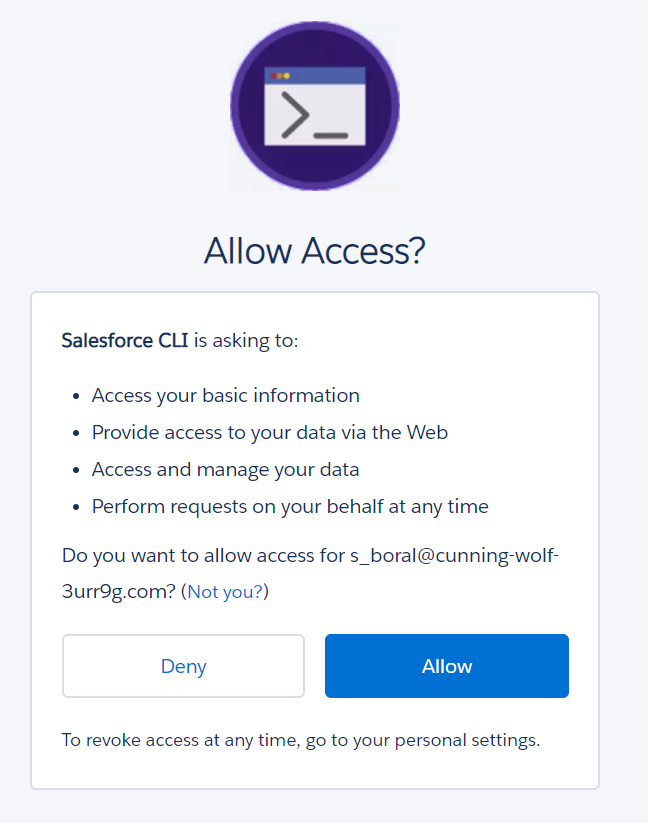Click the purple circle edge of the logo
The width and height of the screenshot is (648, 823).
pos(240,105)
